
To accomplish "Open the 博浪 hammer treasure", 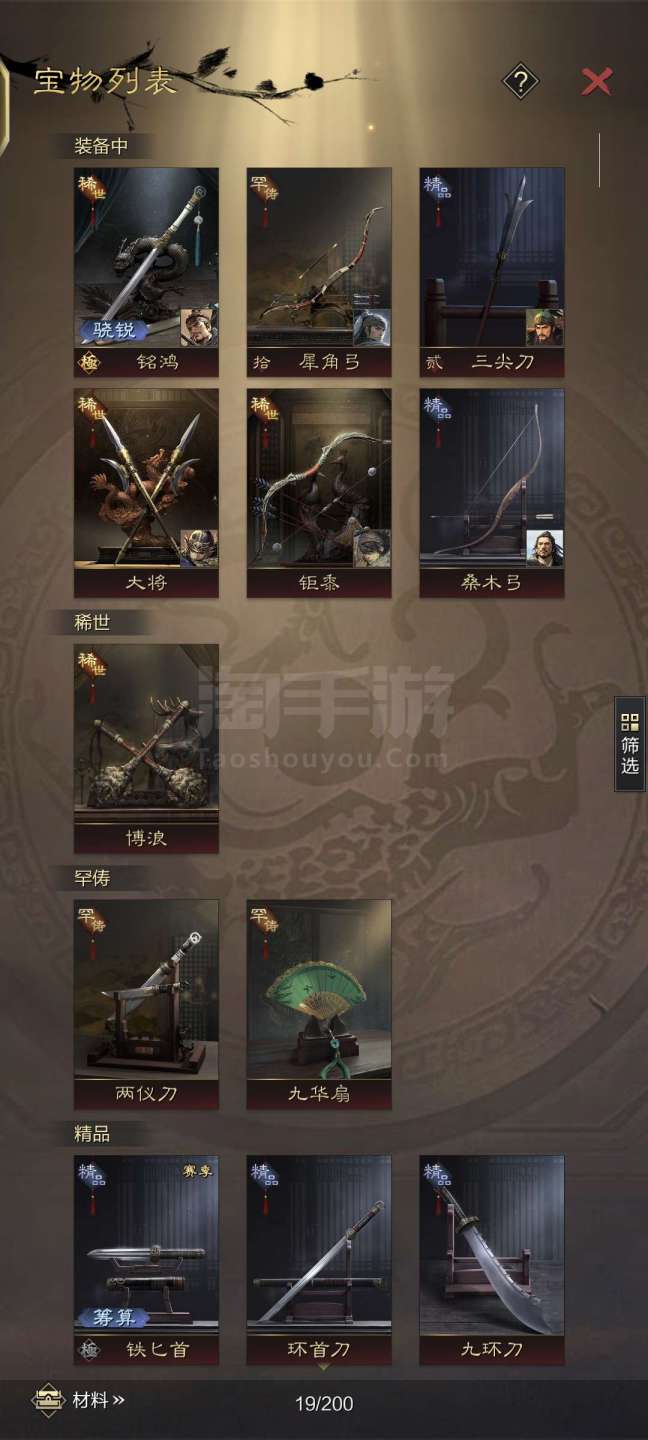I will tap(146, 749).
